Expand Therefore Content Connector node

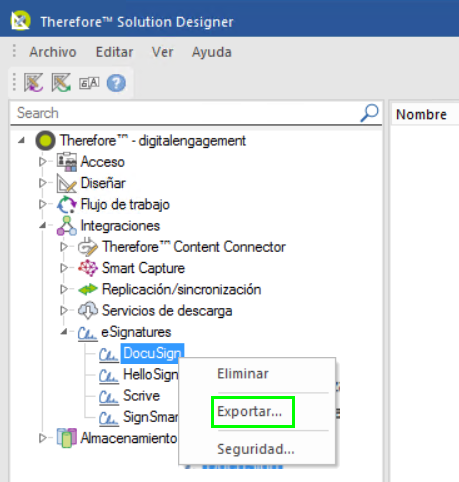pos(64,247)
